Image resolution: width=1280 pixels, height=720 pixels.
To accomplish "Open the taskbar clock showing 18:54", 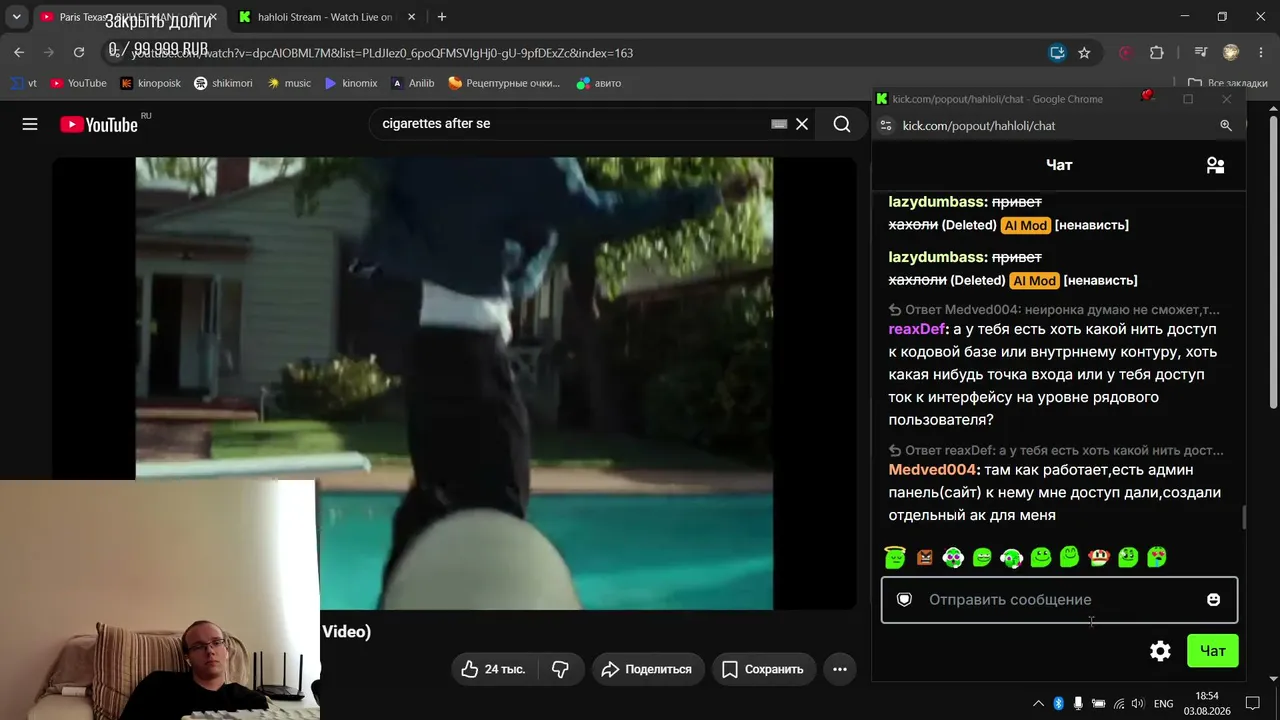I will point(1207,704).
